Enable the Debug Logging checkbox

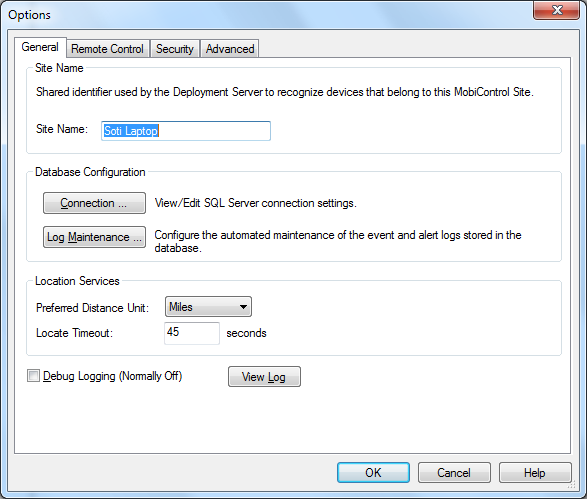(33, 375)
